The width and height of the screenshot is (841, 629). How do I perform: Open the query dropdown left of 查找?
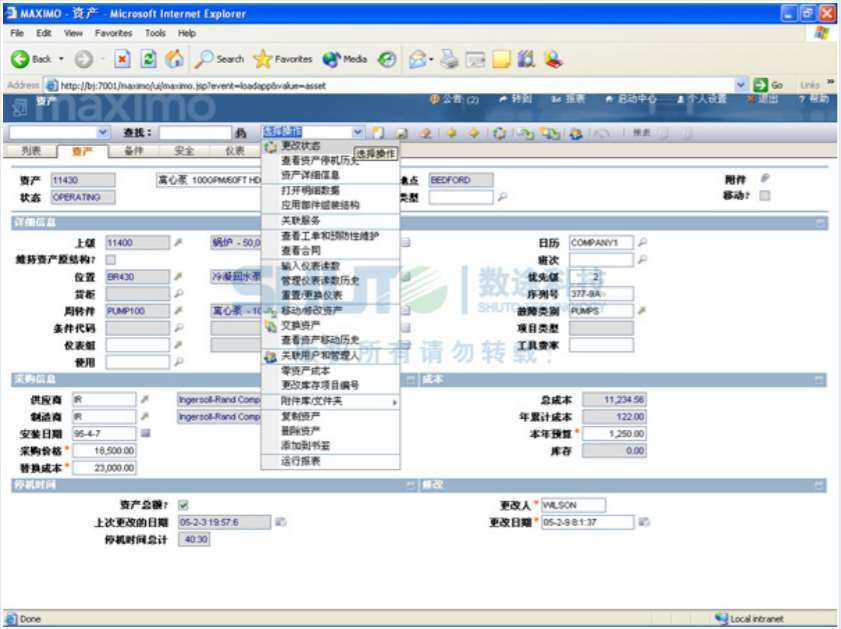[x=103, y=132]
